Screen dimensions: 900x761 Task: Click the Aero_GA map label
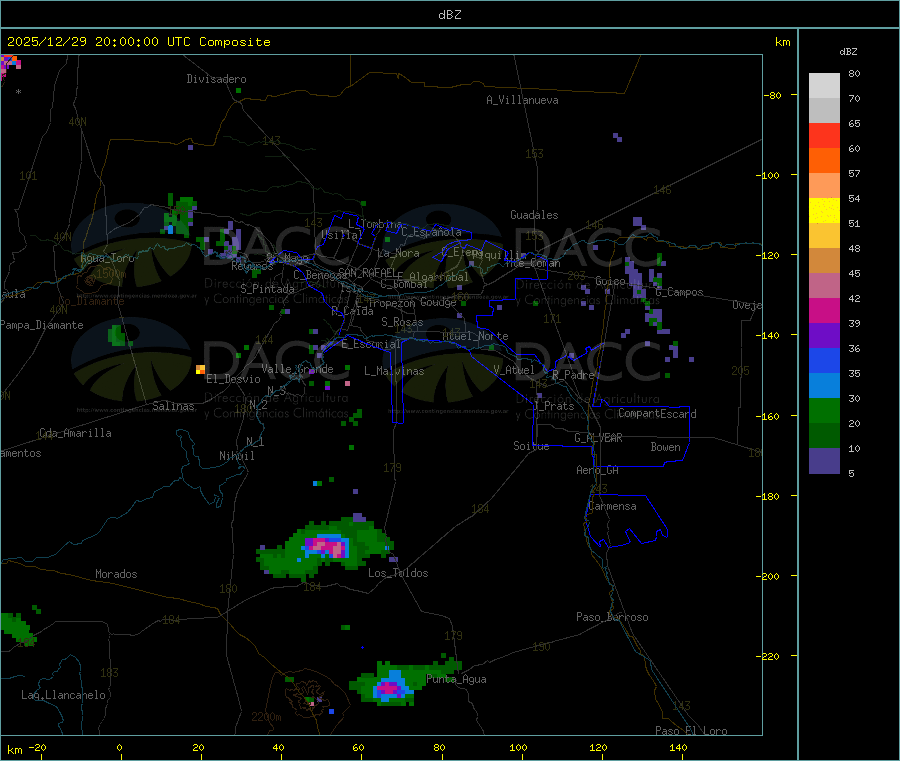tap(598, 470)
